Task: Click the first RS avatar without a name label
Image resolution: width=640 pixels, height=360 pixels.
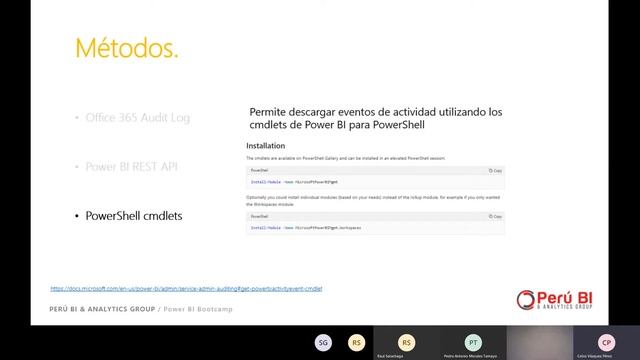Action: point(356,342)
